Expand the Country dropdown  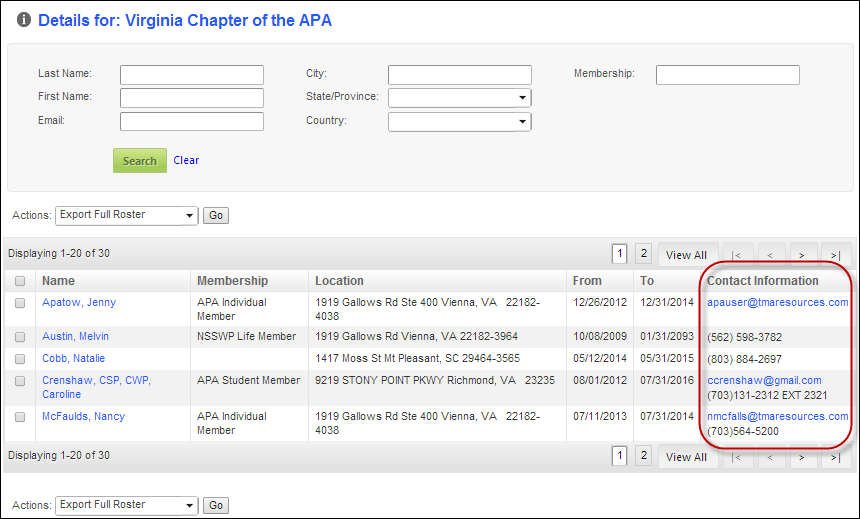(460, 122)
